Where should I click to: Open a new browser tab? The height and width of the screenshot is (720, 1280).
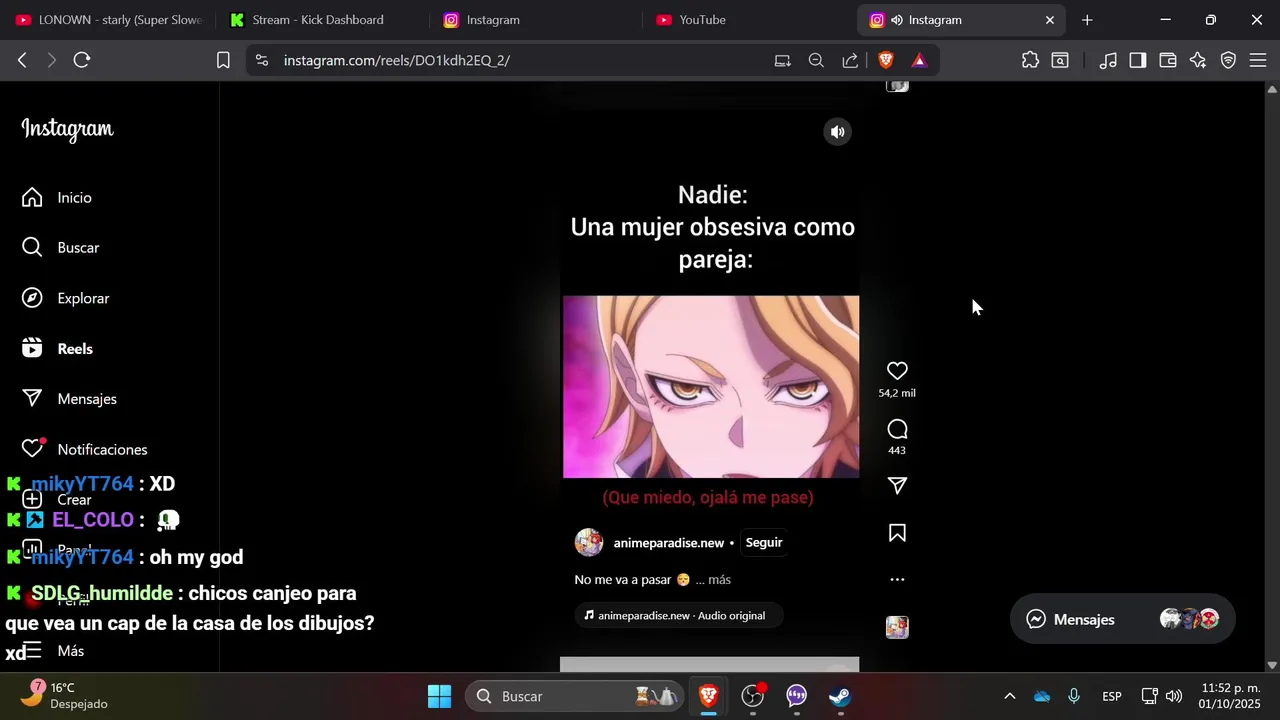[1087, 20]
